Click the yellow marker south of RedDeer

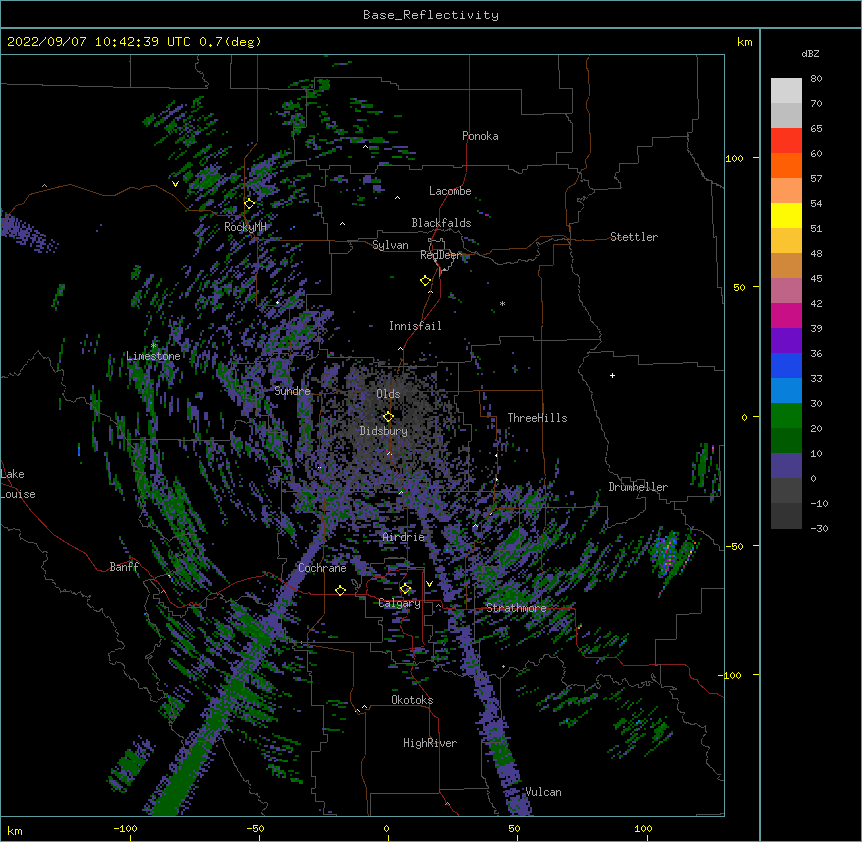pos(426,281)
